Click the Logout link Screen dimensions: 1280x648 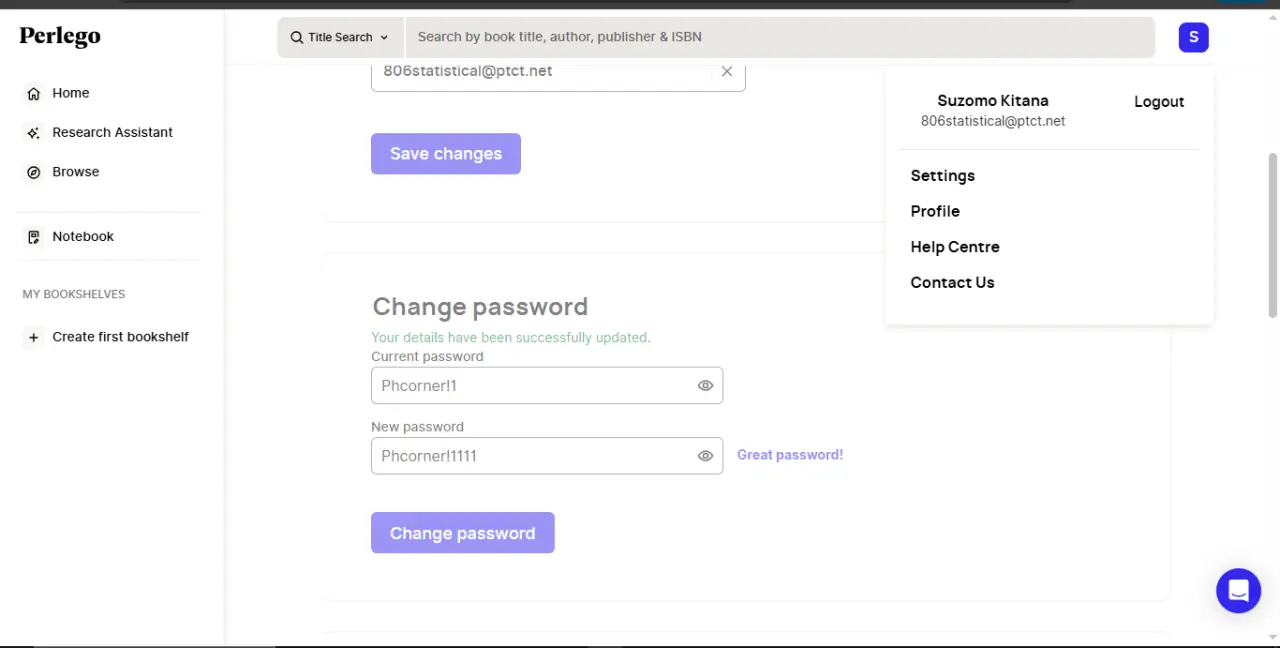pos(1159,102)
